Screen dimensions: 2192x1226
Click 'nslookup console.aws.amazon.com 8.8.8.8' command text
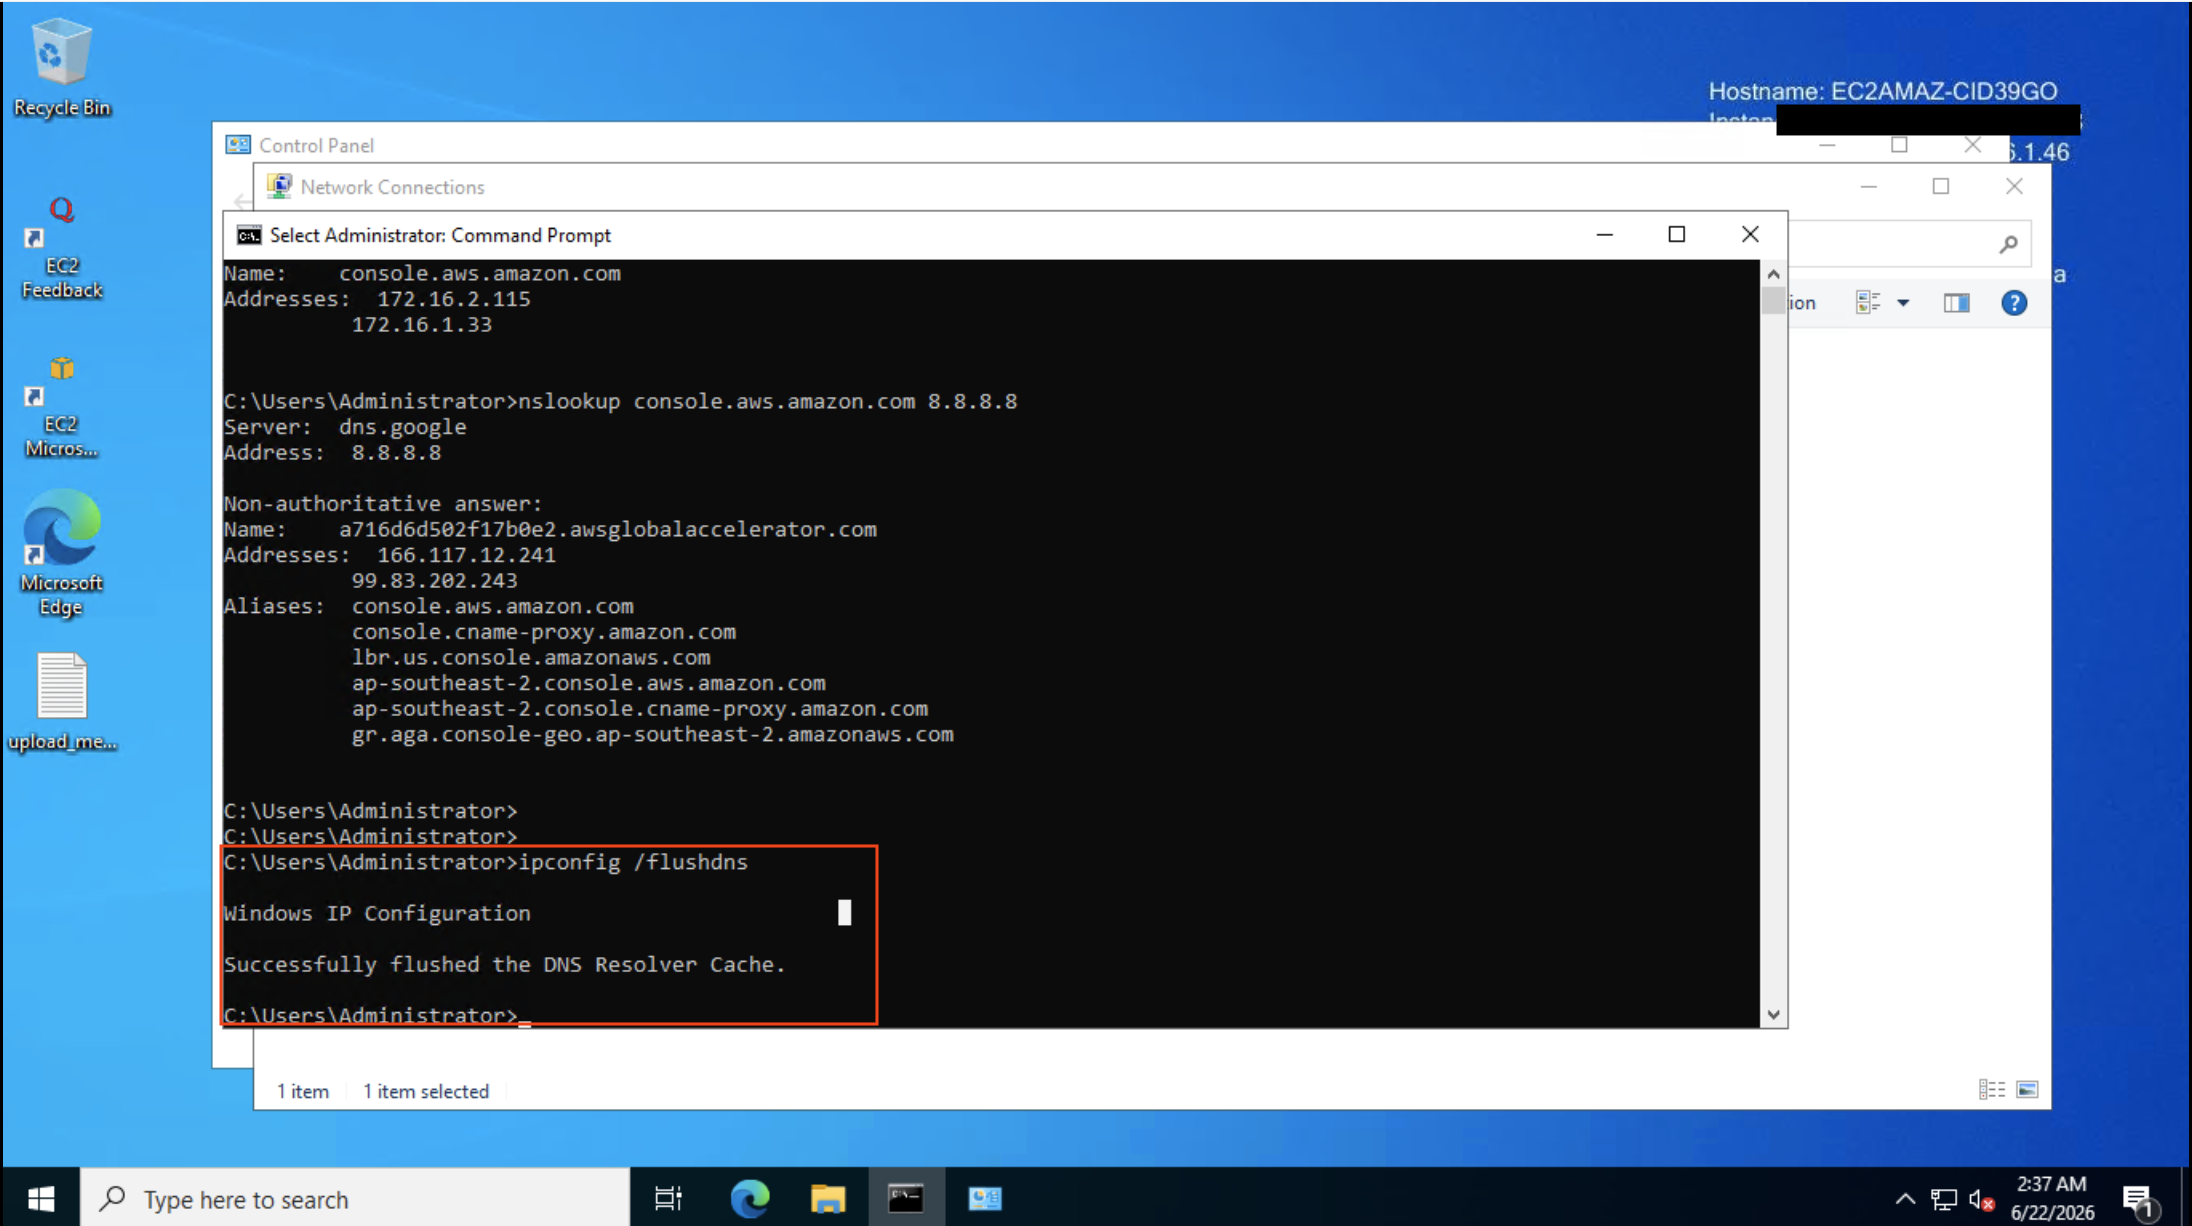click(x=768, y=401)
